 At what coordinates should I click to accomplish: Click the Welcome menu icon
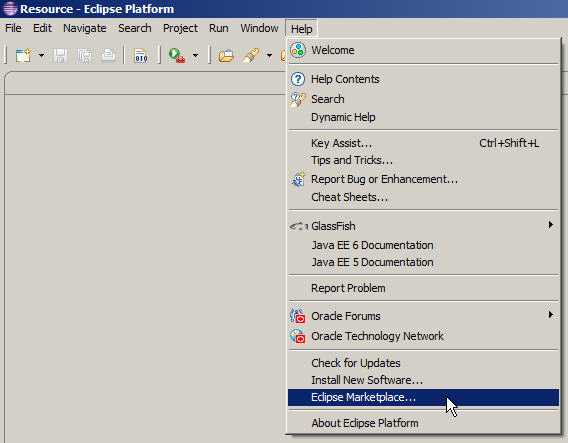[x=298, y=50]
